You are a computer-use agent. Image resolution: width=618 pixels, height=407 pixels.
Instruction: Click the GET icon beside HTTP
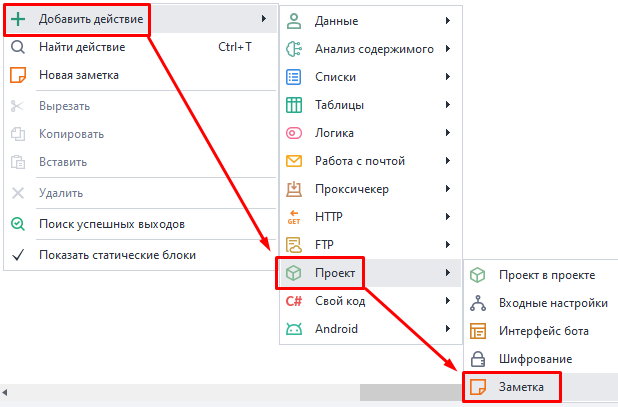(x=294, y=217)
